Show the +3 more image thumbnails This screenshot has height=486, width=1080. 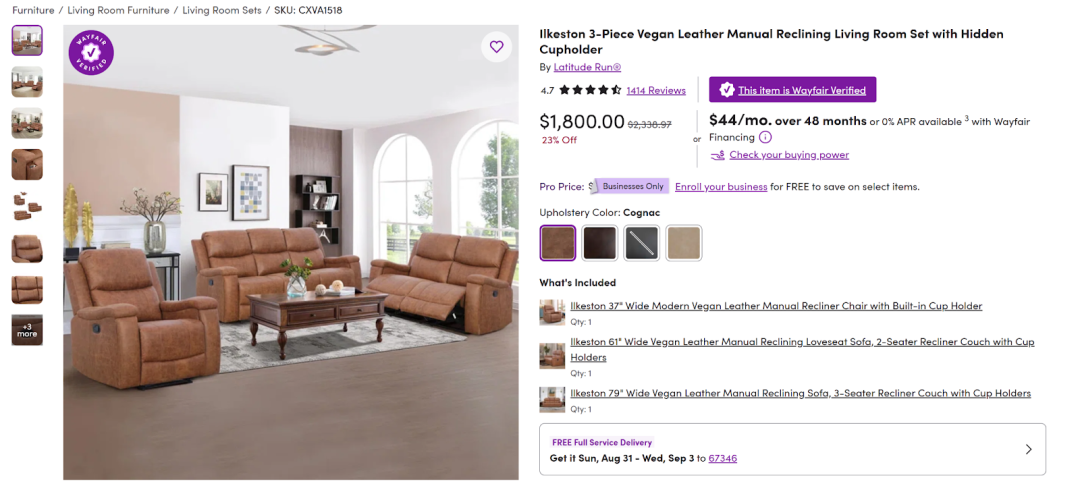pos(27,330)
